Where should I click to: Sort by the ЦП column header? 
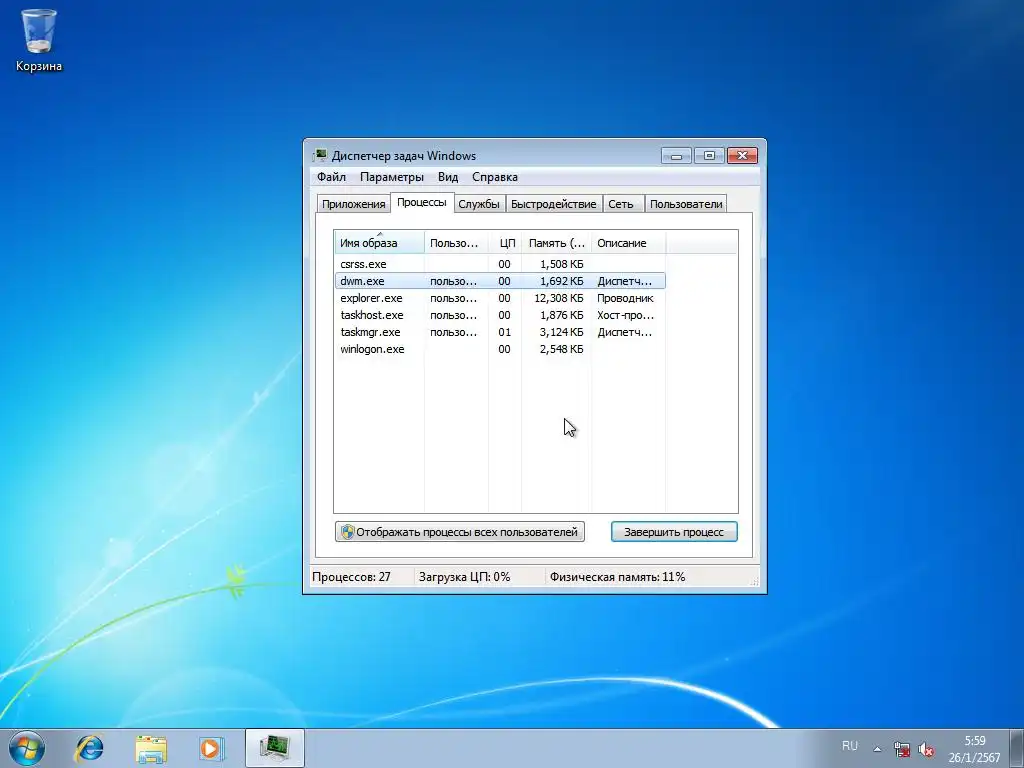(505, 242)
